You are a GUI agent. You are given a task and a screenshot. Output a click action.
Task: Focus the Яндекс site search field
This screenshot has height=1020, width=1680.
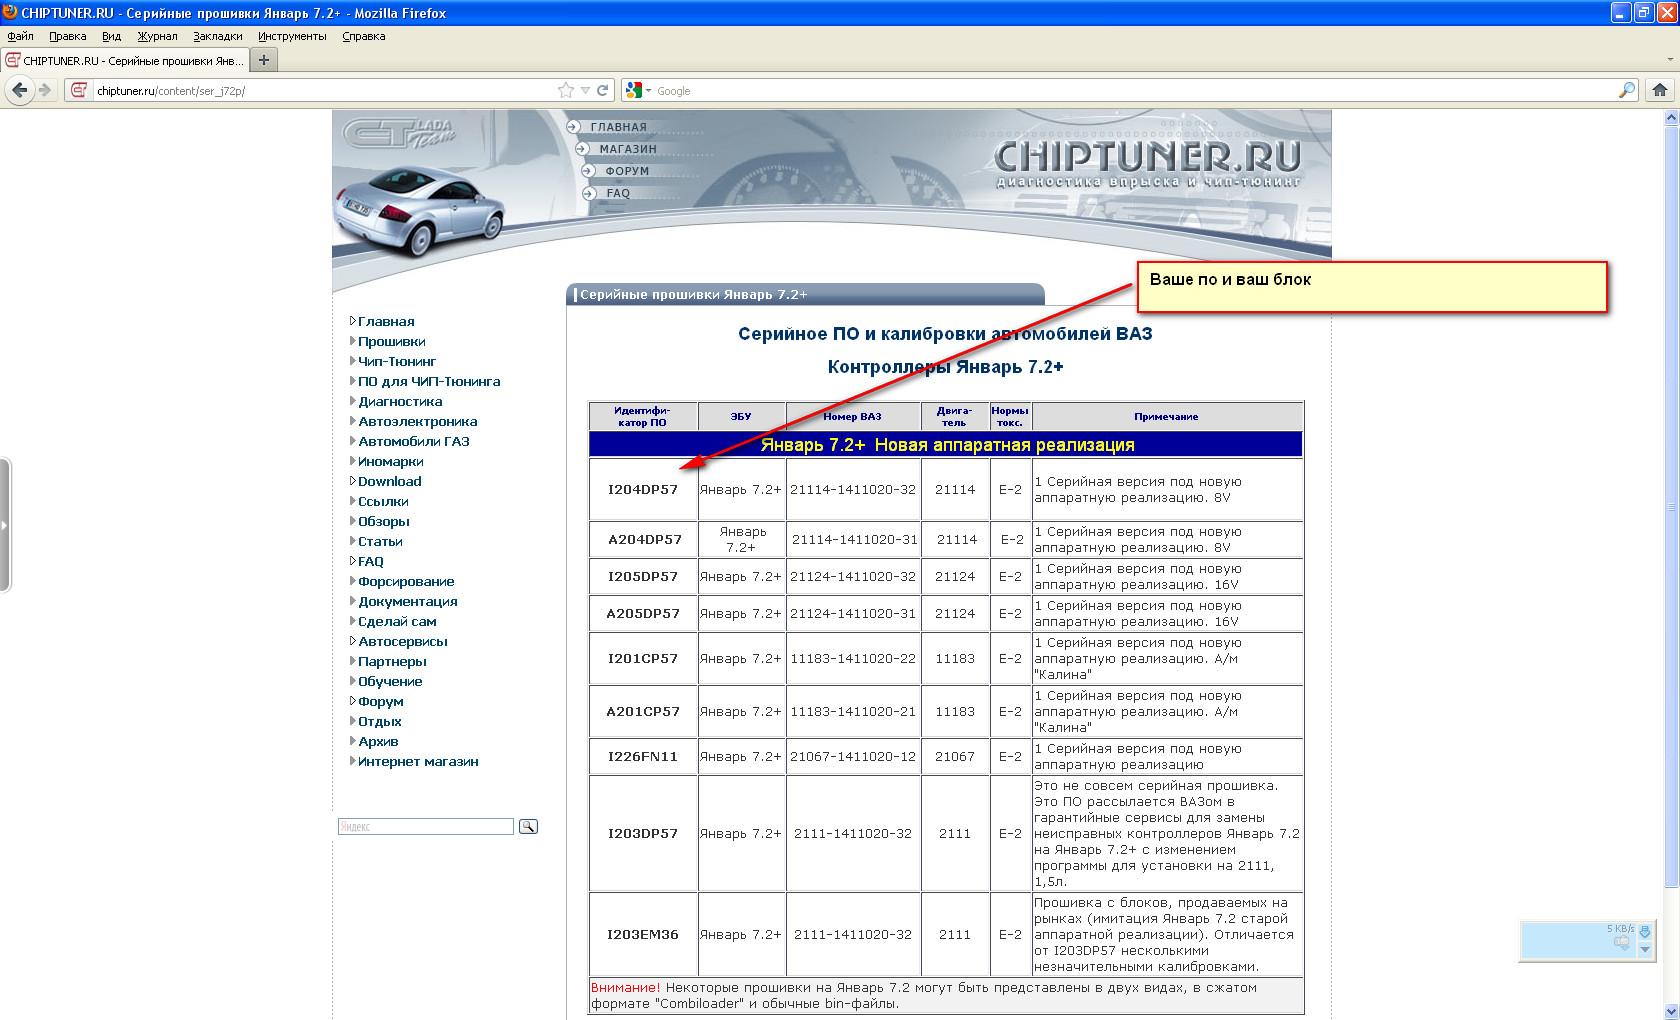tap(426, 827)
